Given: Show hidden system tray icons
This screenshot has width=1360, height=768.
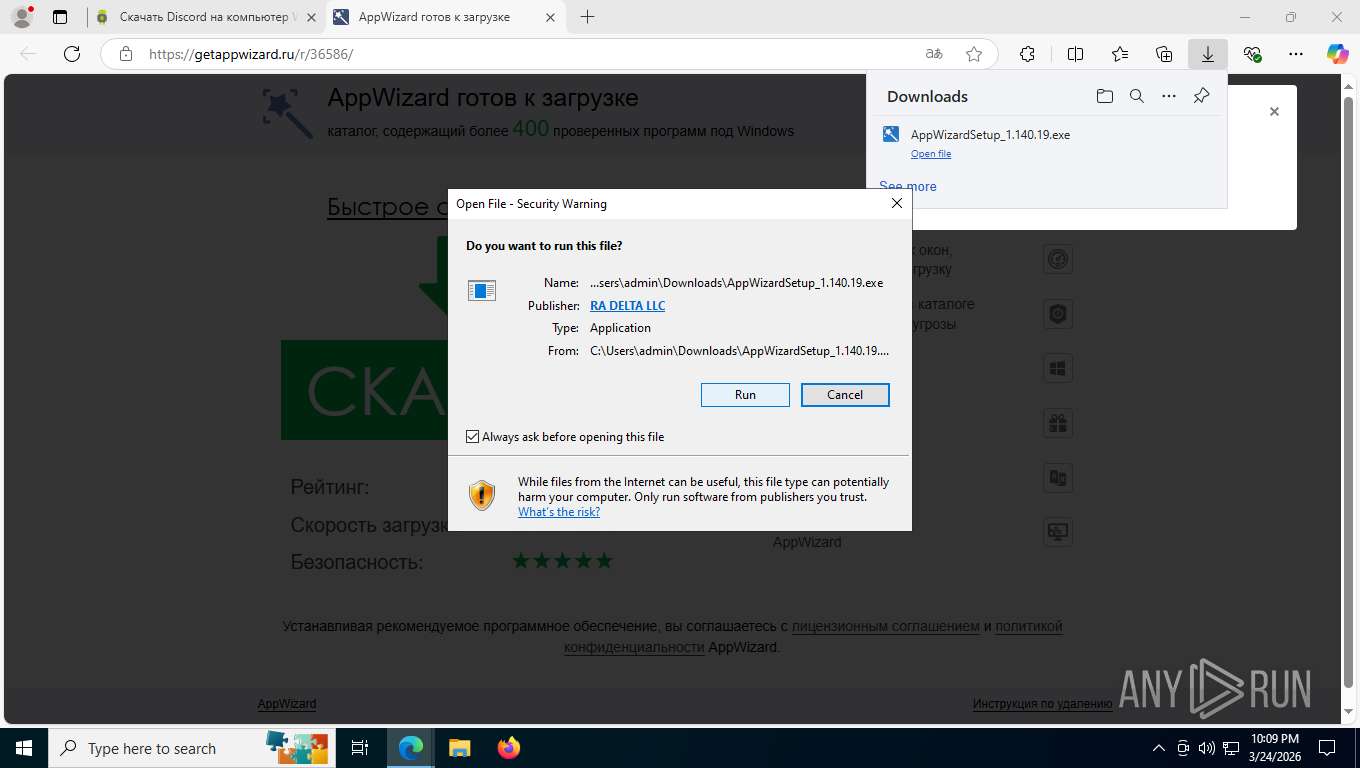Looking at the screenshot, I should [x=1159, y=748].
